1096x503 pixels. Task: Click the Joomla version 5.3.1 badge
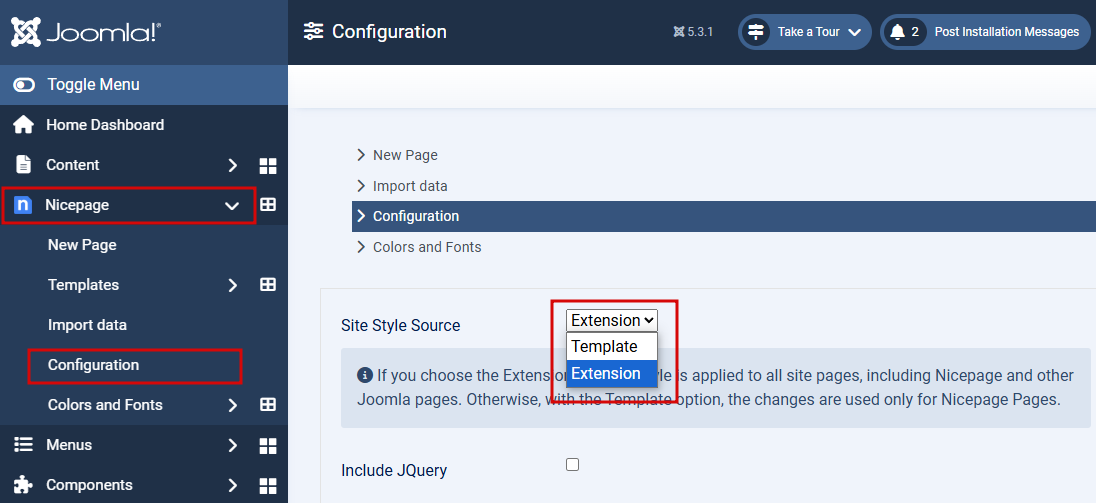pyautogui.click(x=693, y=31)
